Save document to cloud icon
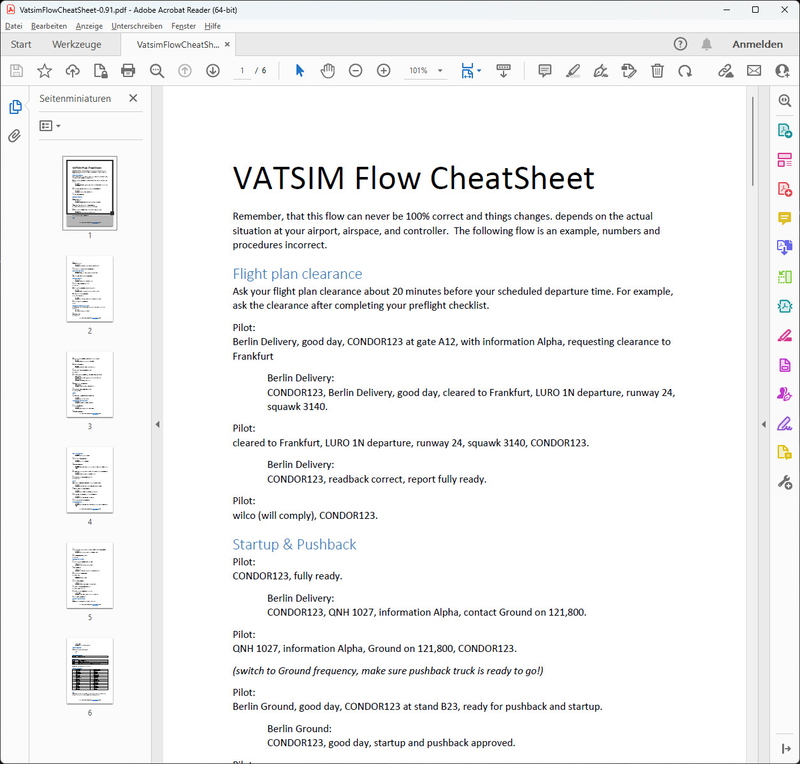 (70, 71)
